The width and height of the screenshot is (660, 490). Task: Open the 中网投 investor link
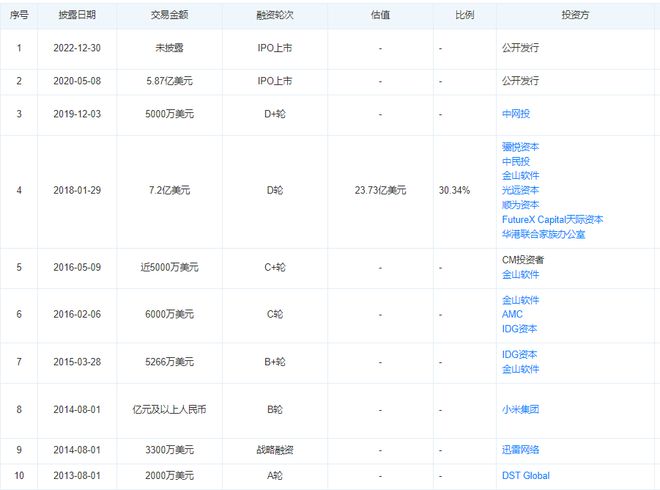516,114
